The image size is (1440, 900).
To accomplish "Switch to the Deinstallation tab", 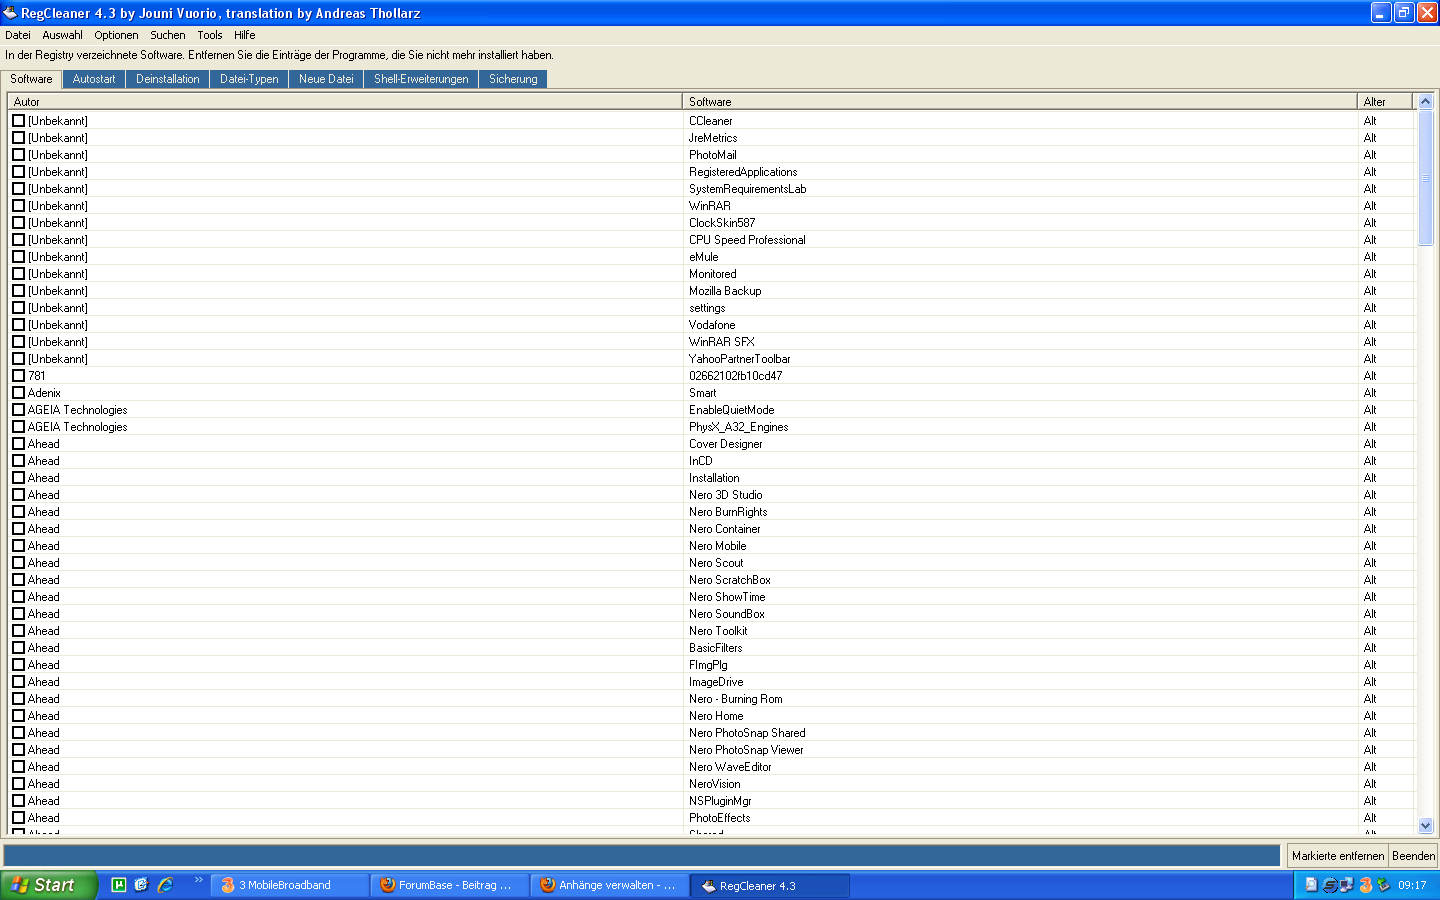I will tap(168, 79).
